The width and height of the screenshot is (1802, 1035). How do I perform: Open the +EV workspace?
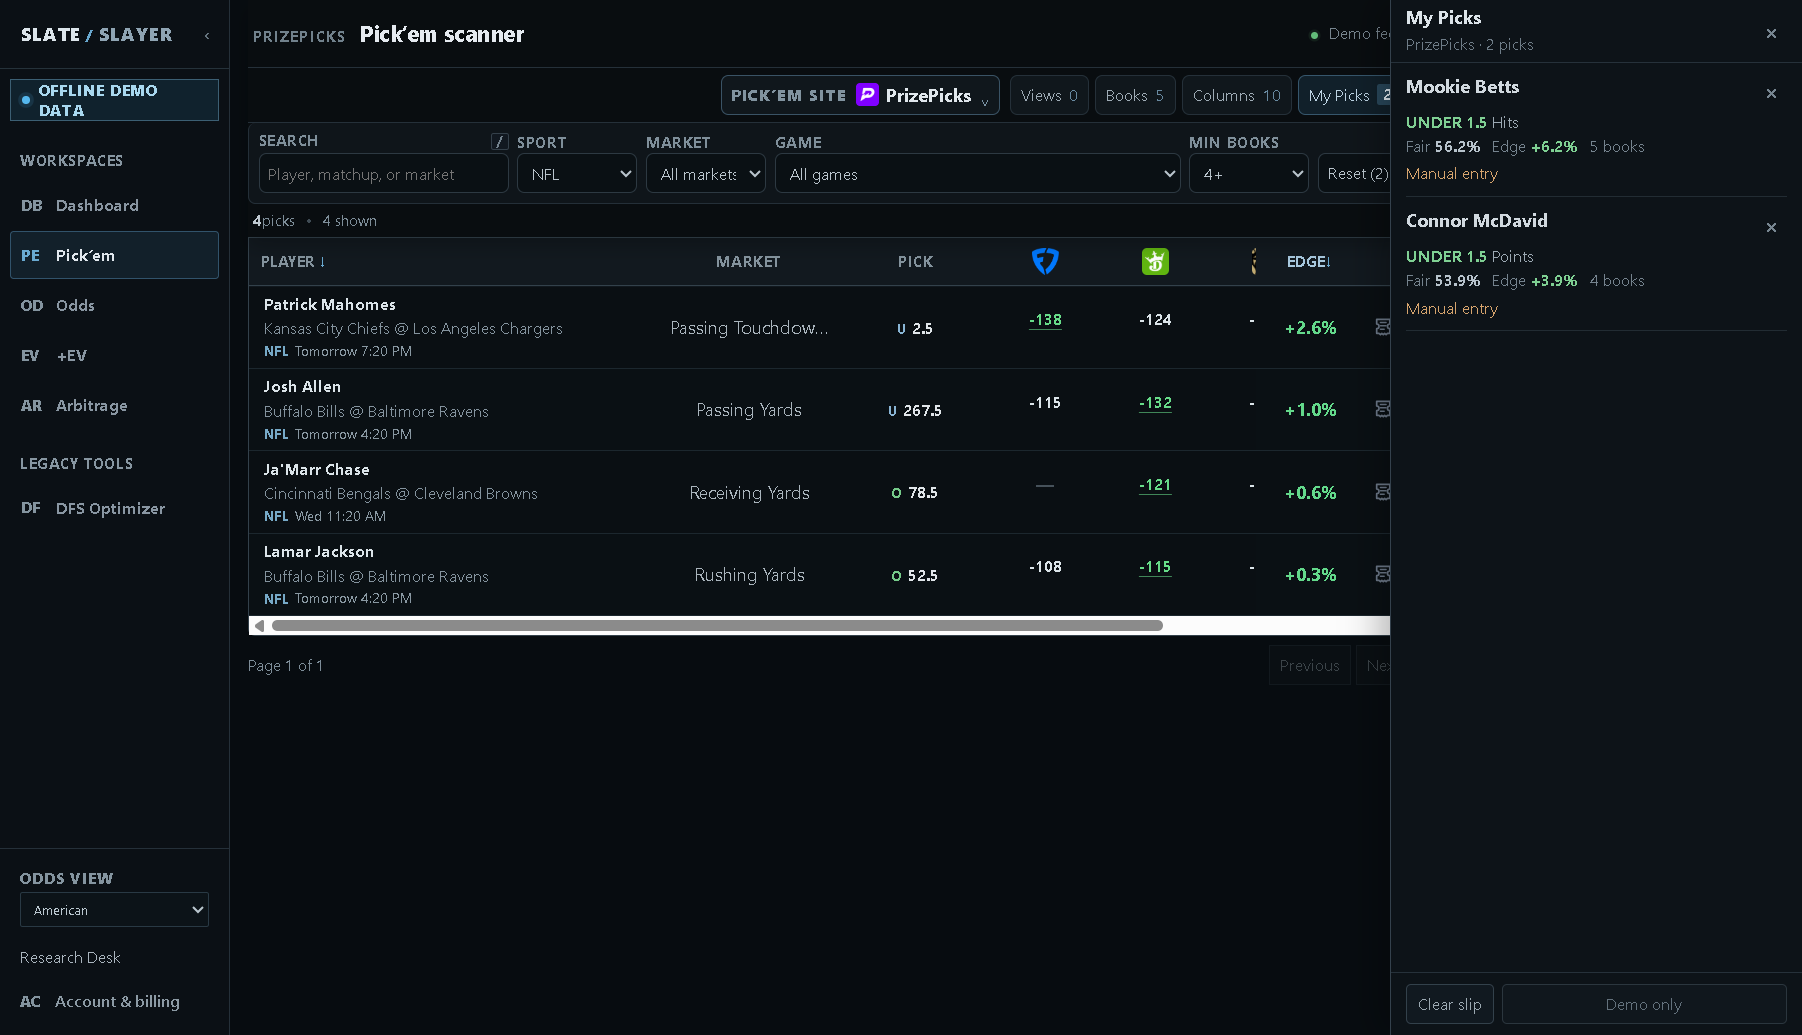[114, 355]
